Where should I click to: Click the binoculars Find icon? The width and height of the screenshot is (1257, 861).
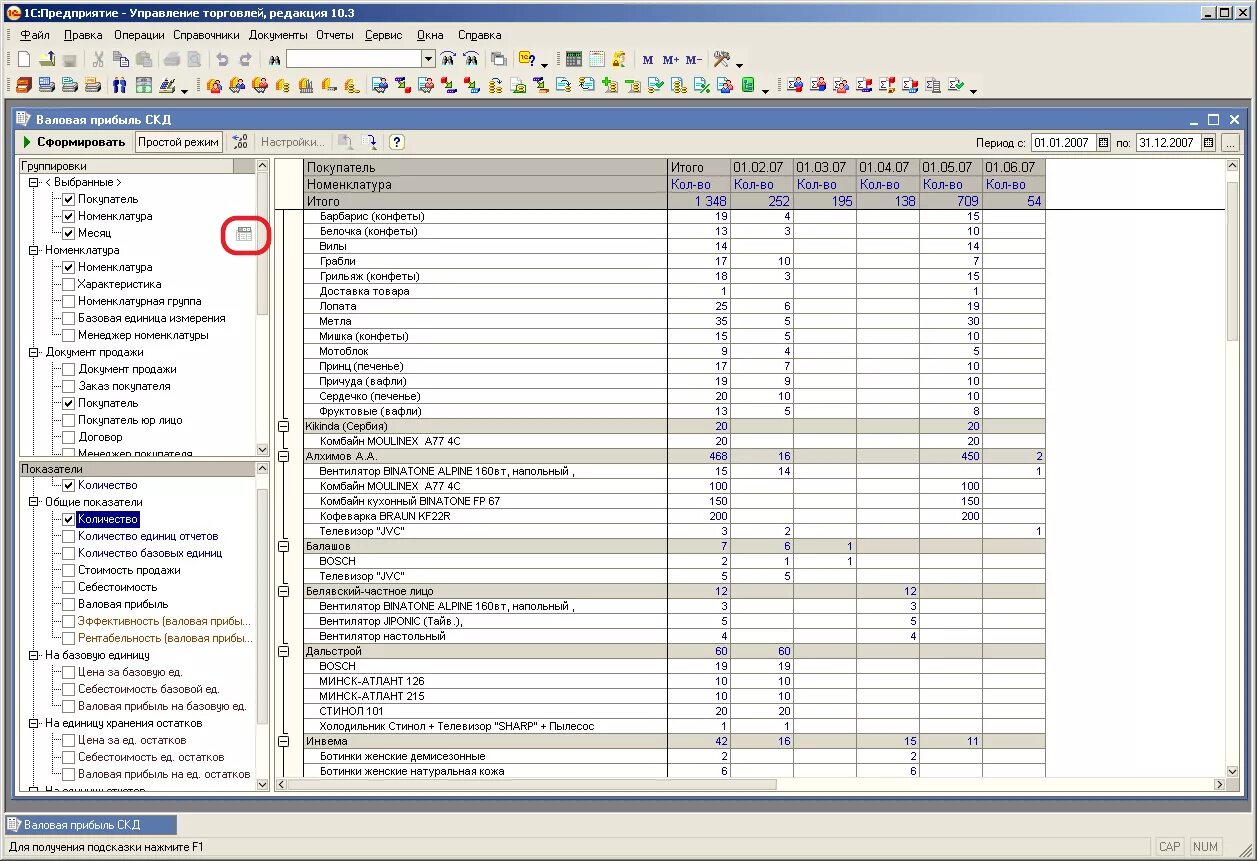pyautogui.click(x=274, y=60)
